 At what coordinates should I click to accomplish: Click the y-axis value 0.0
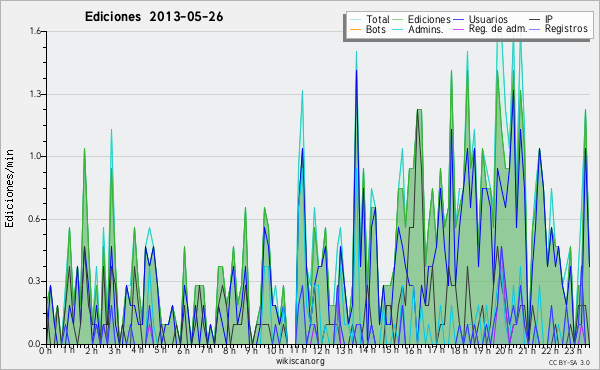(x=35, y=344)
